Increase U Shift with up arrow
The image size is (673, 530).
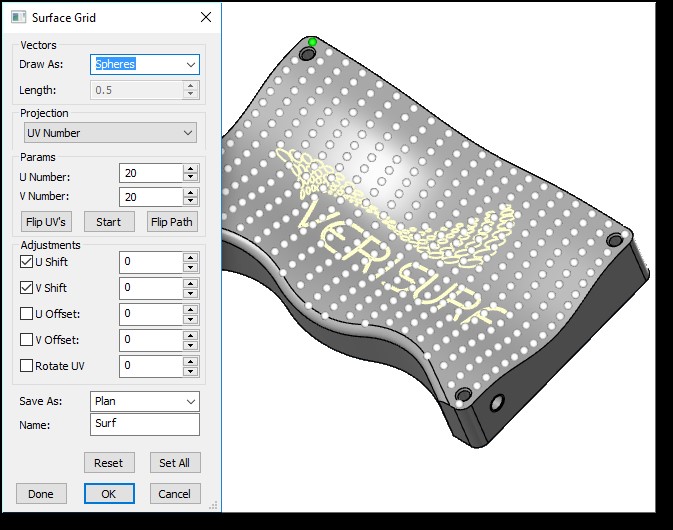[x=191, y=257]
